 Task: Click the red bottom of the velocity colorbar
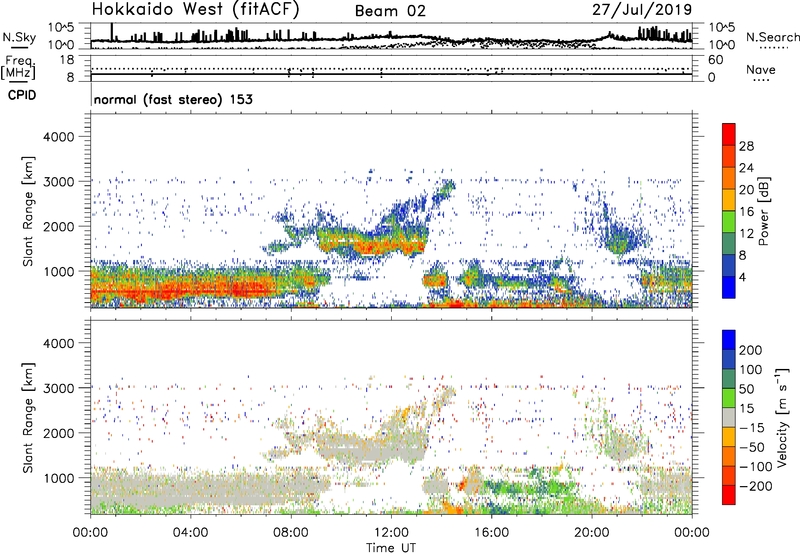[x=729, y=495]
